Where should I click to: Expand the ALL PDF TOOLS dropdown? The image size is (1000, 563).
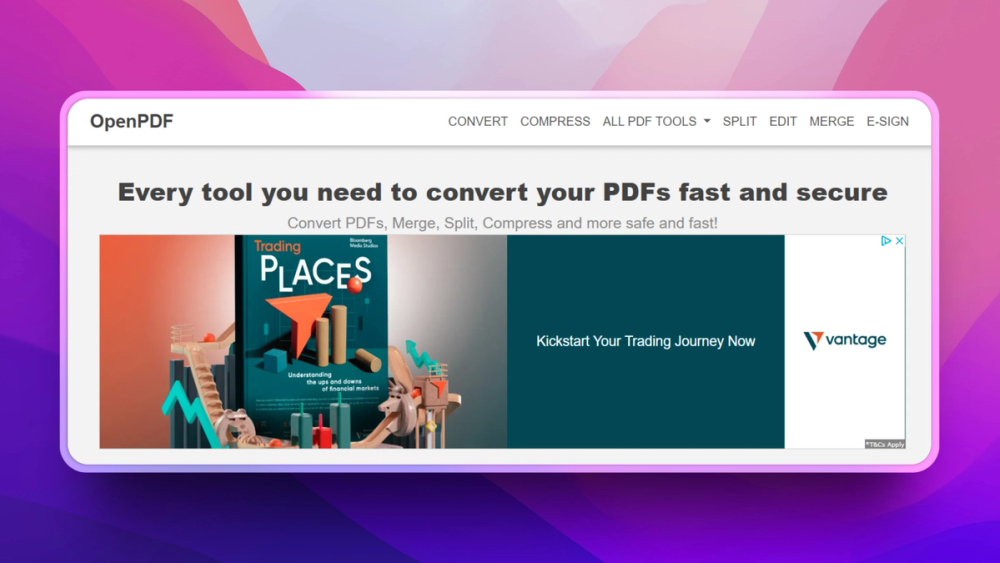[656, 121]
